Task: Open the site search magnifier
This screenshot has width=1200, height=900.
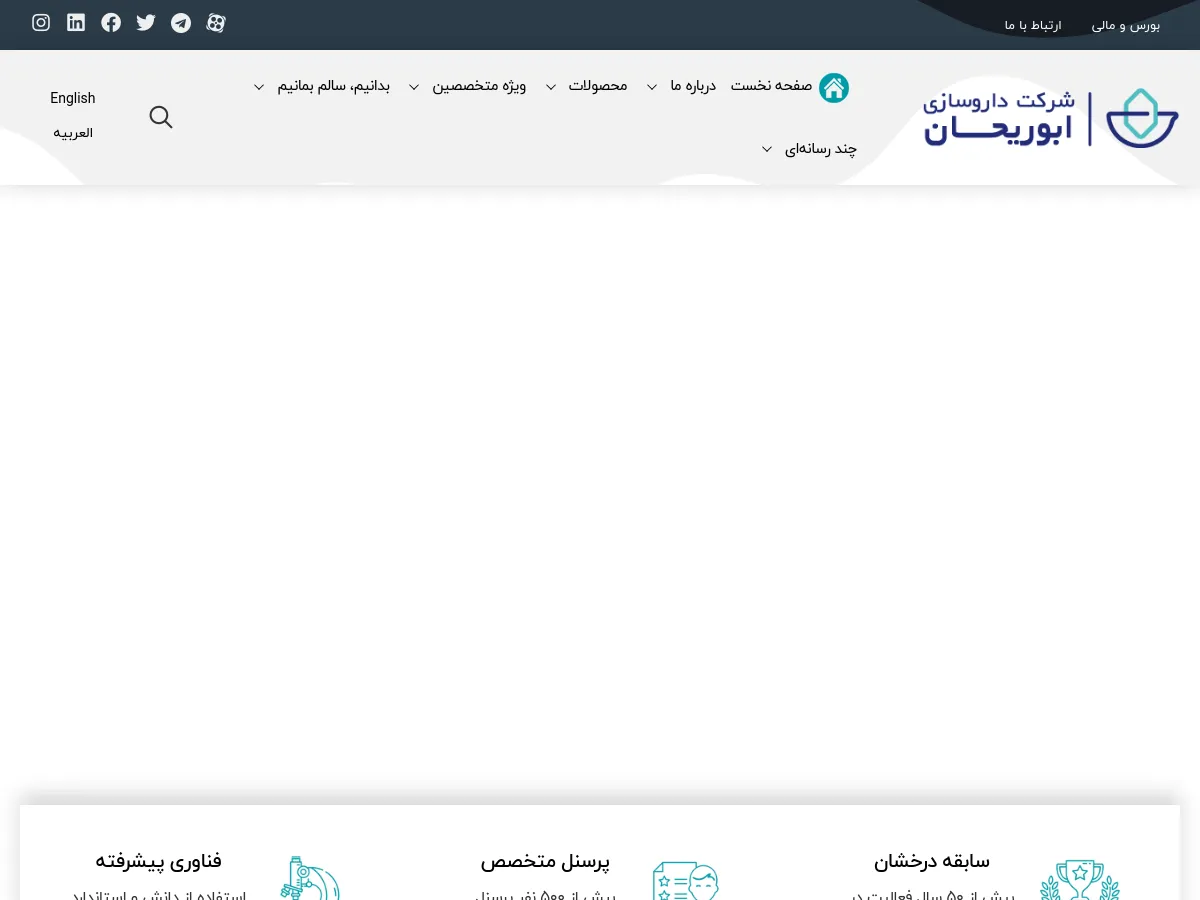Action: (x=161, y=117)
